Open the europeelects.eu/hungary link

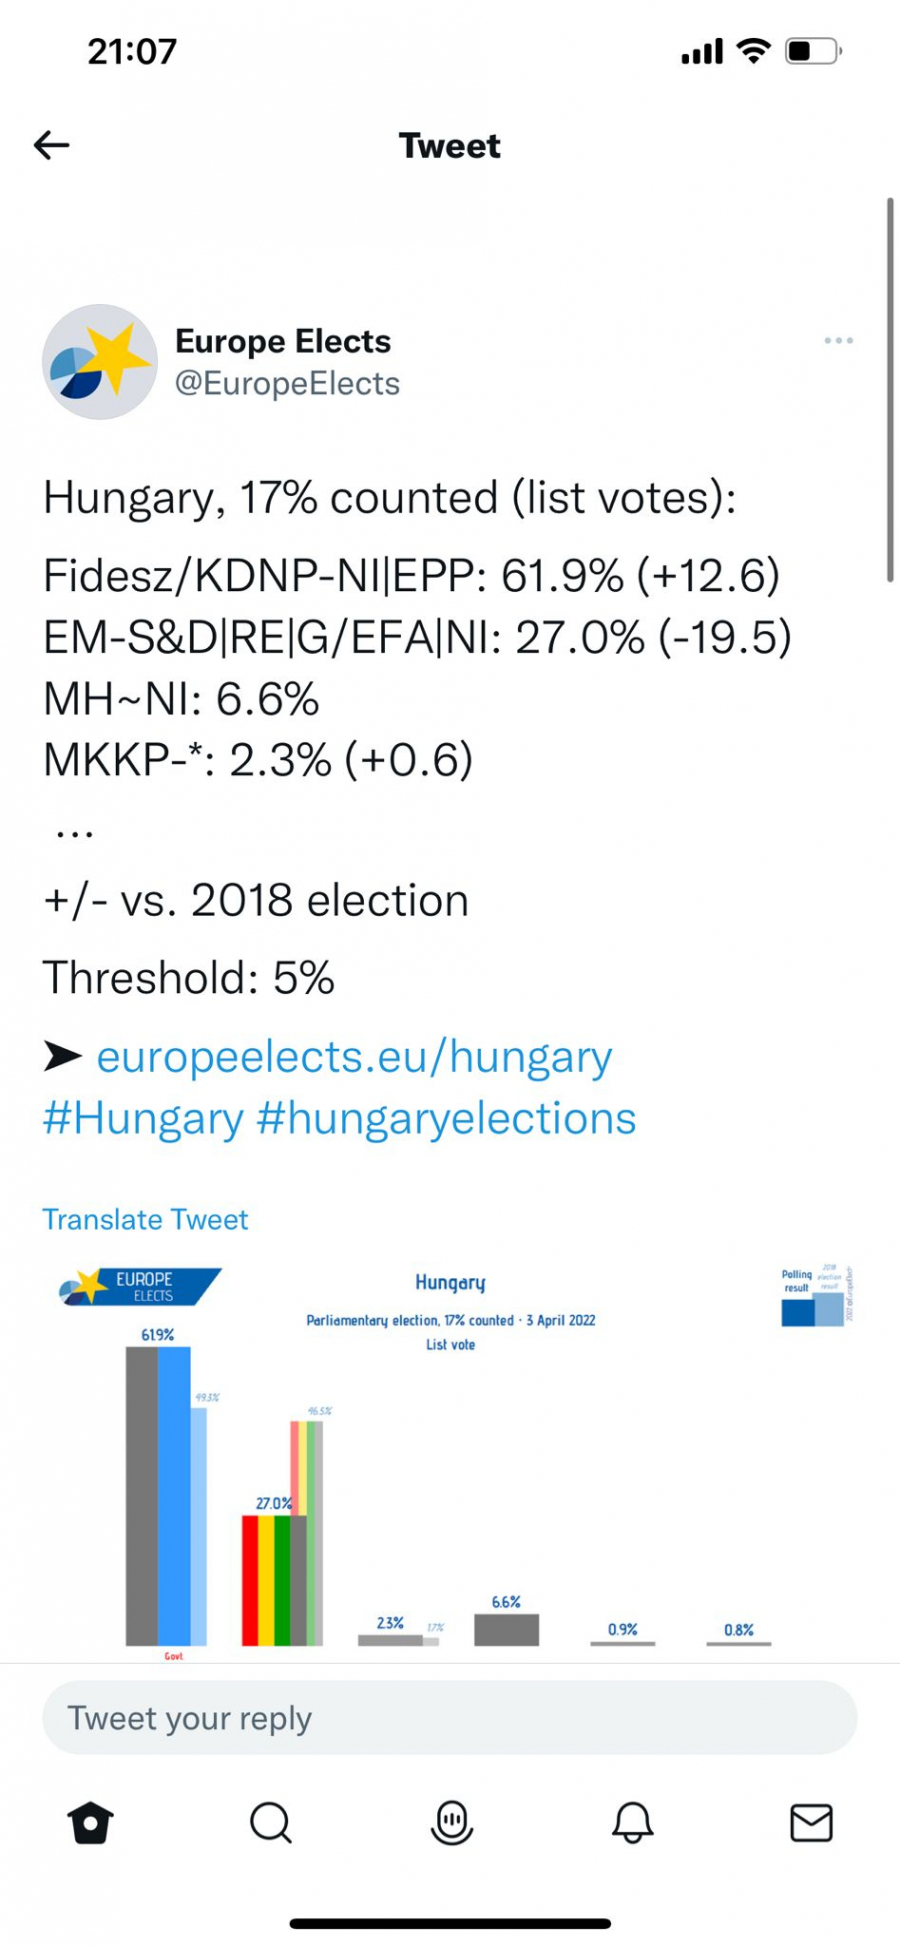pos(354,1057)
